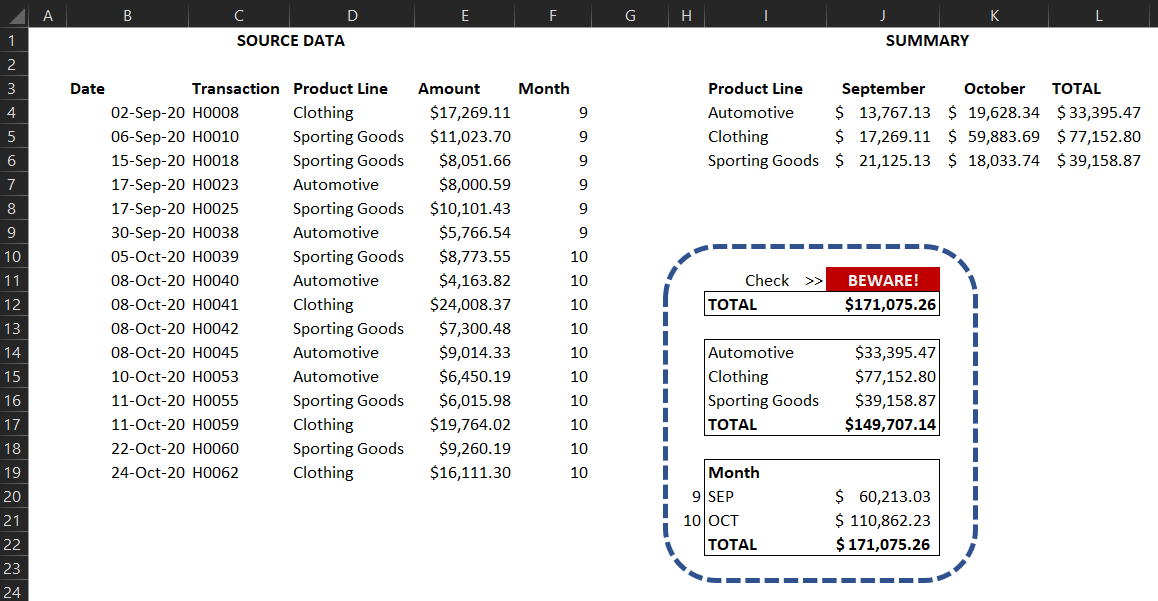Select the SOURCE DATA title cell
This screenshot has height=601, width=1158.
290,40
